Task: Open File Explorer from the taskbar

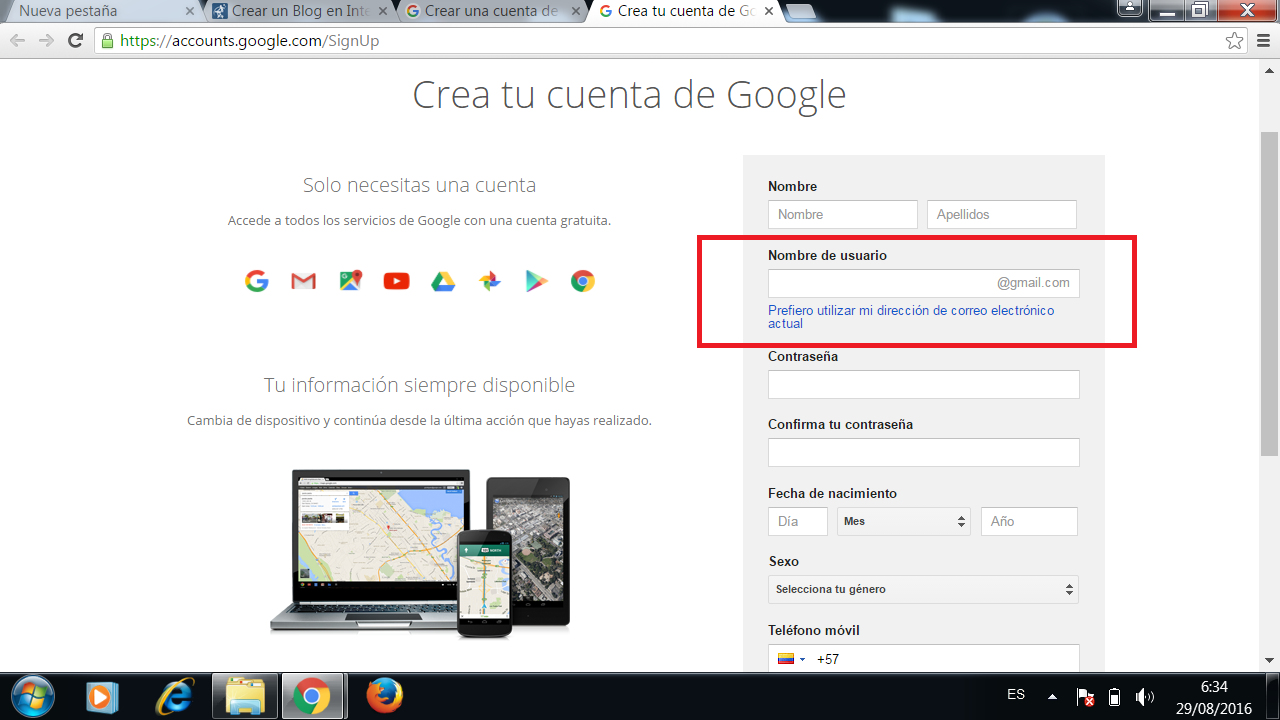Action: pyautogui.click(x=244, y=696)
